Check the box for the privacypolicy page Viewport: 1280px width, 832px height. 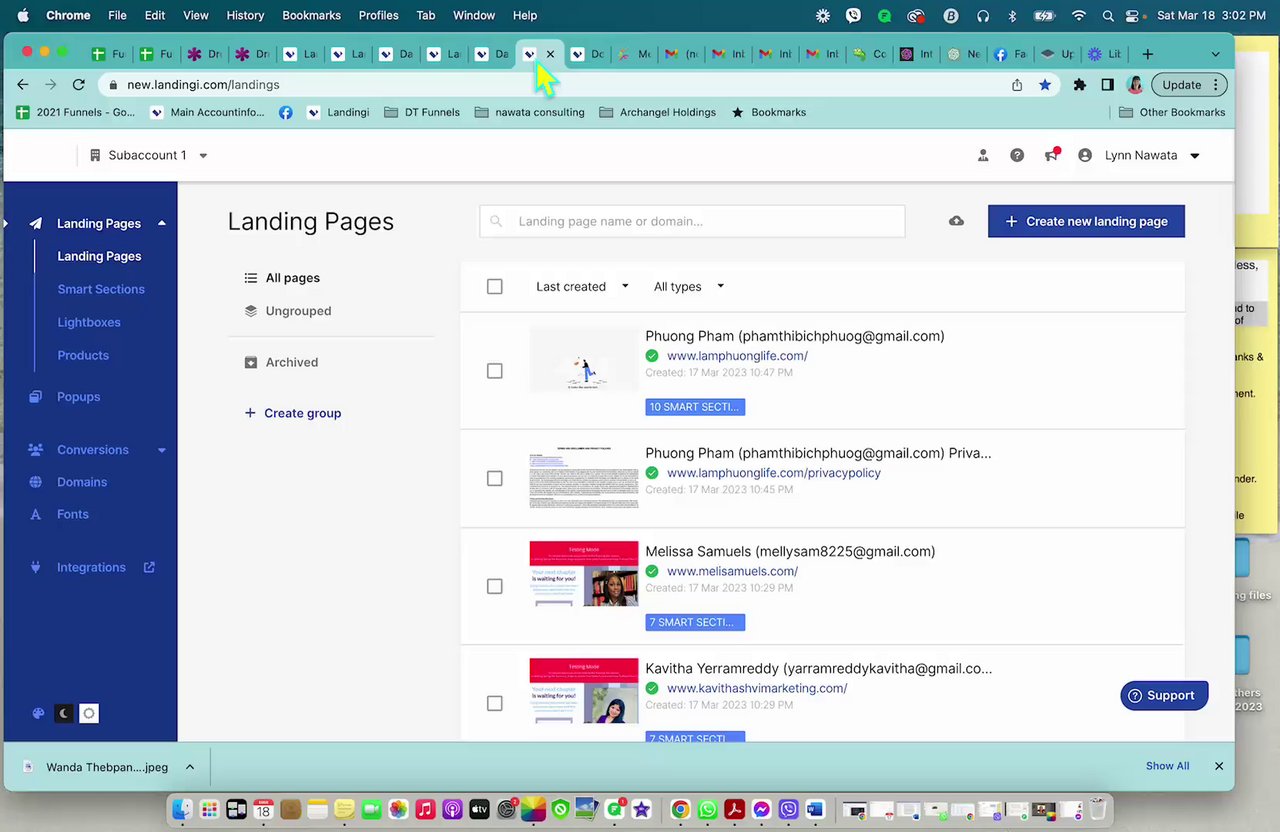pyautogui.click(x=494, y=478)
